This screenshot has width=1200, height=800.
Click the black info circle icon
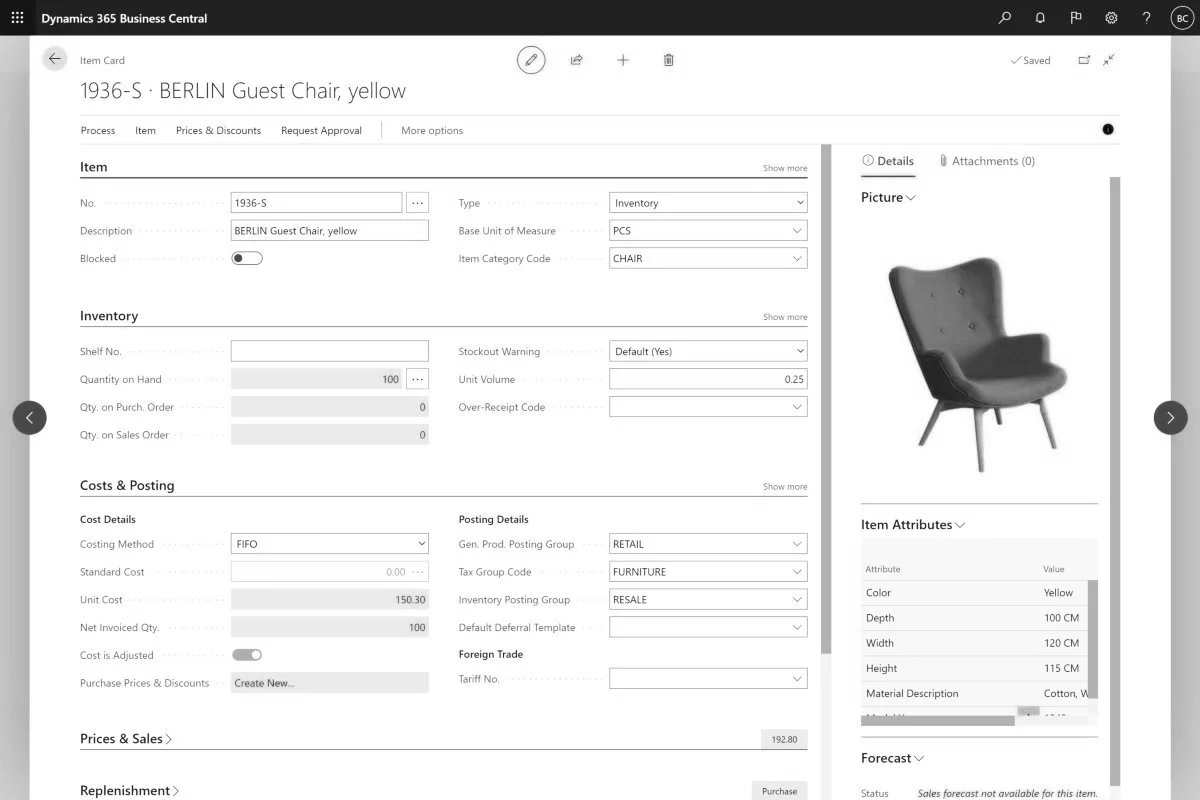1108,129
